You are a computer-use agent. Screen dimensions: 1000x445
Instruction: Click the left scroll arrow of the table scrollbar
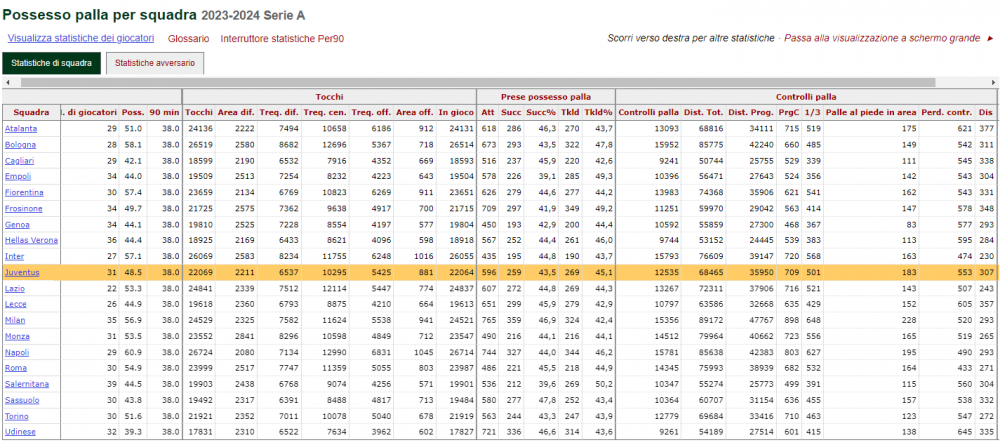(x=8, y=83)
